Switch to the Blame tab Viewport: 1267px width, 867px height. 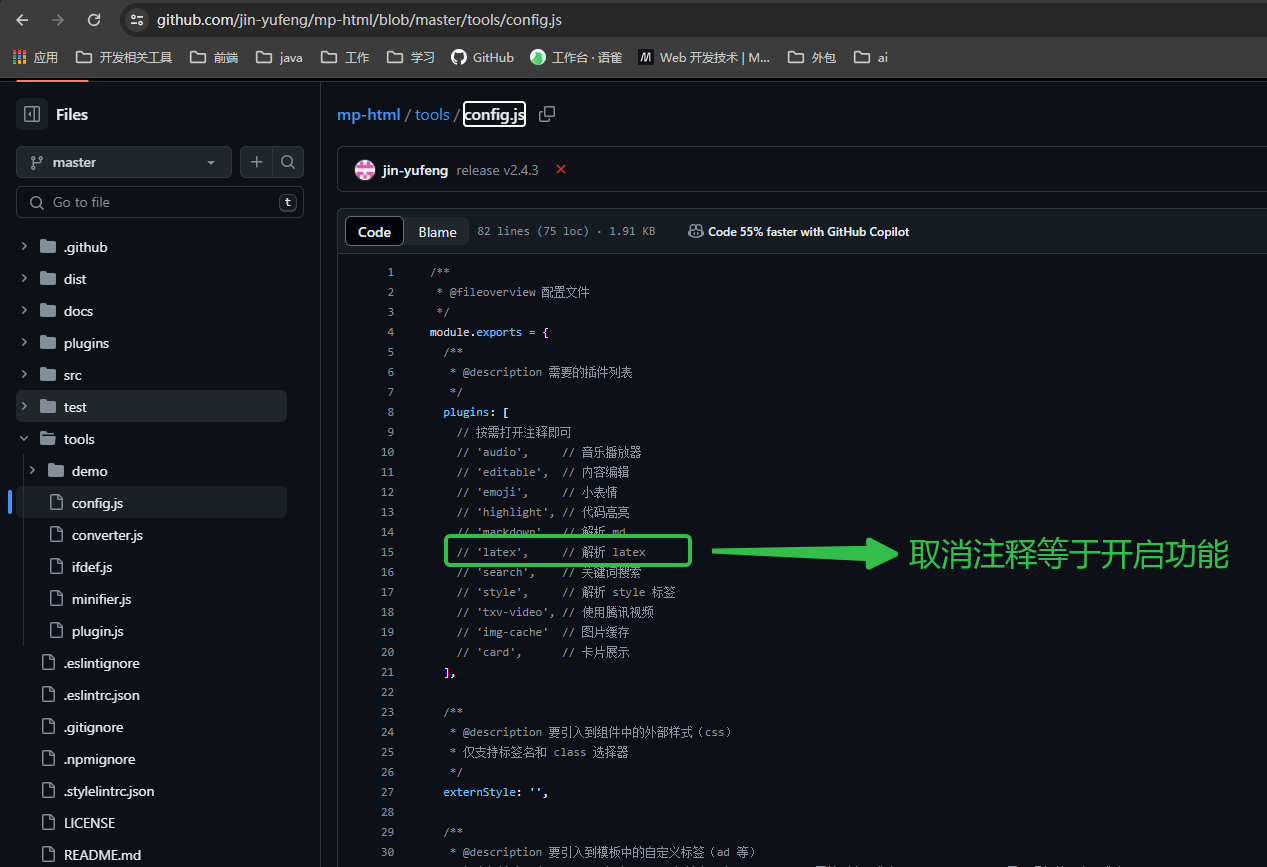pyautogui.click(x=437, y=231)
